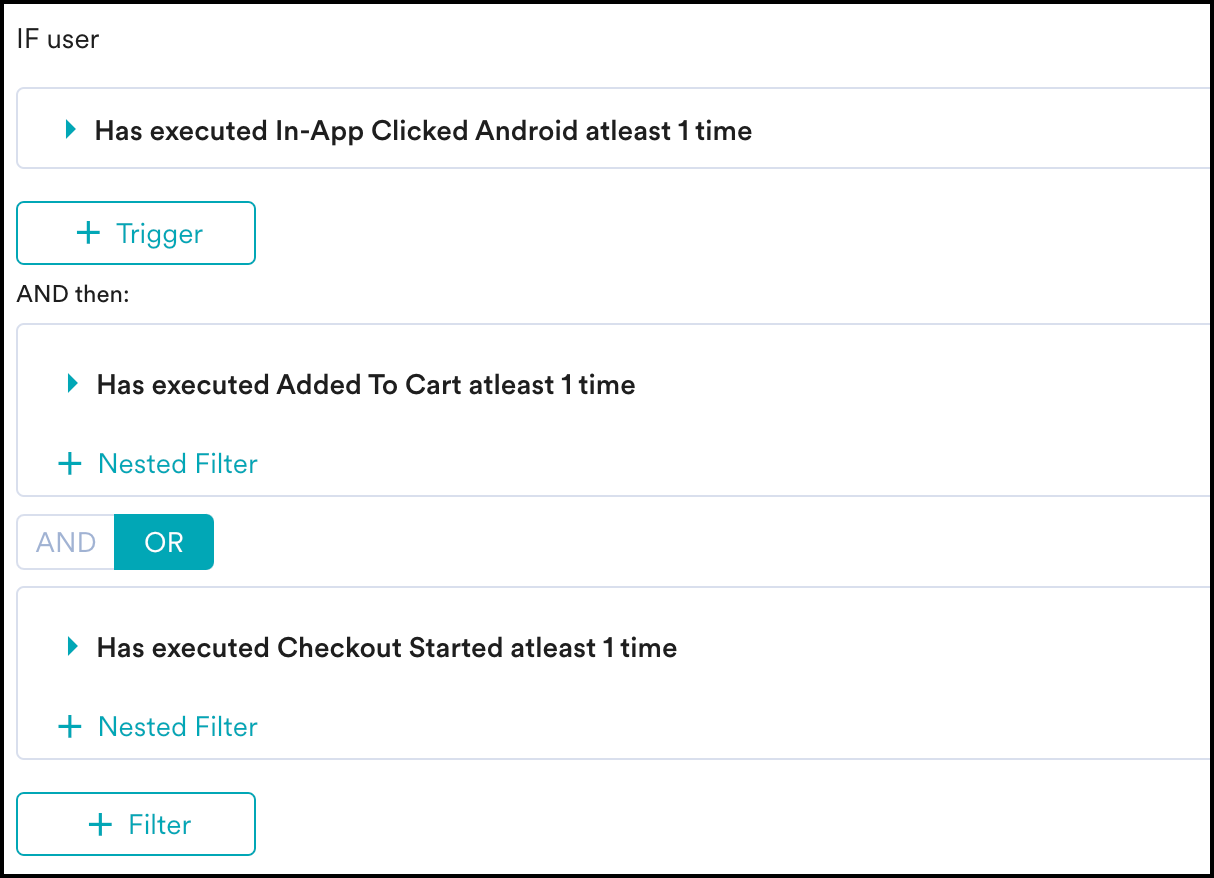
Task: Open 'Has executed Added To Cart' condition text
Action: coord(366,385)
